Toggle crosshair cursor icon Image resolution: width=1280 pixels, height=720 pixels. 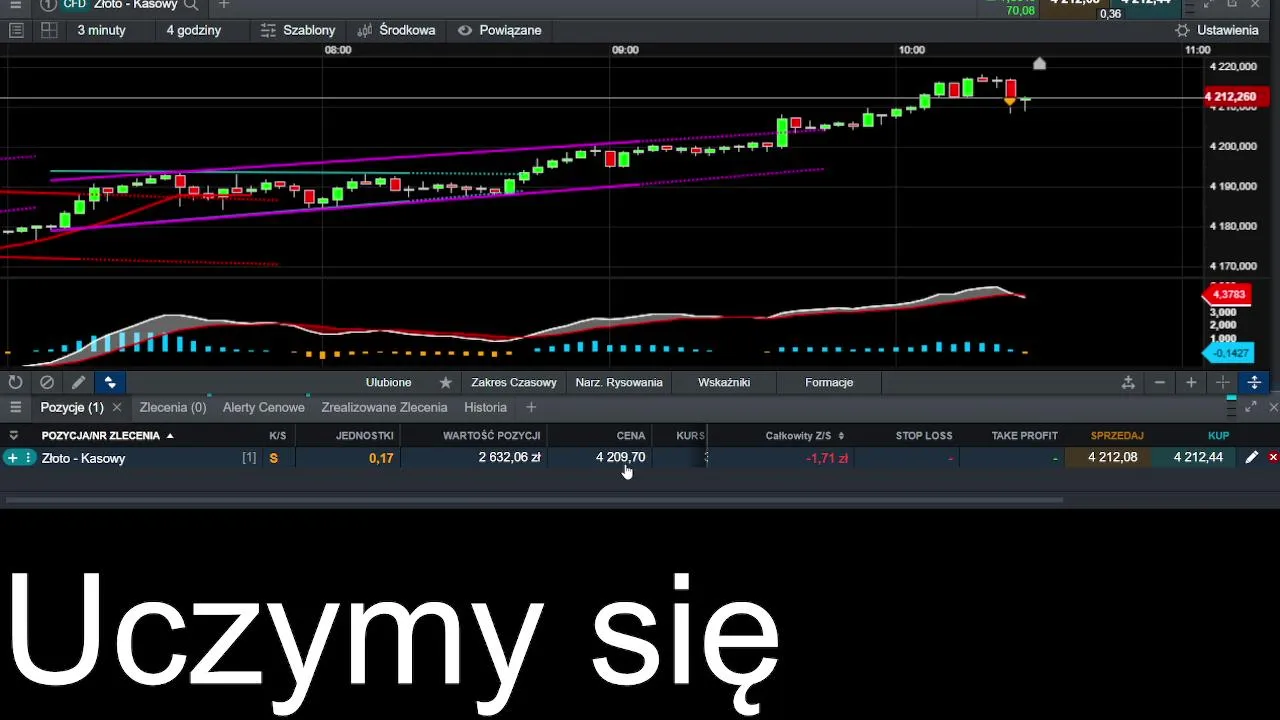pos(1222,382)
